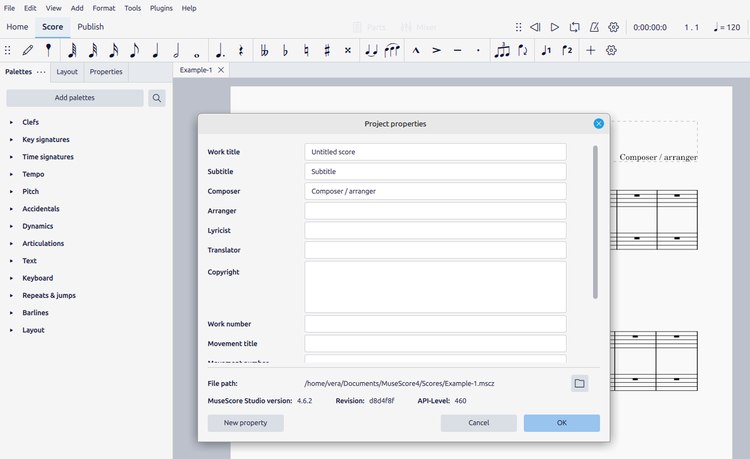
Task: Switch to the Publish tab
Action: (x=90, y=27)
